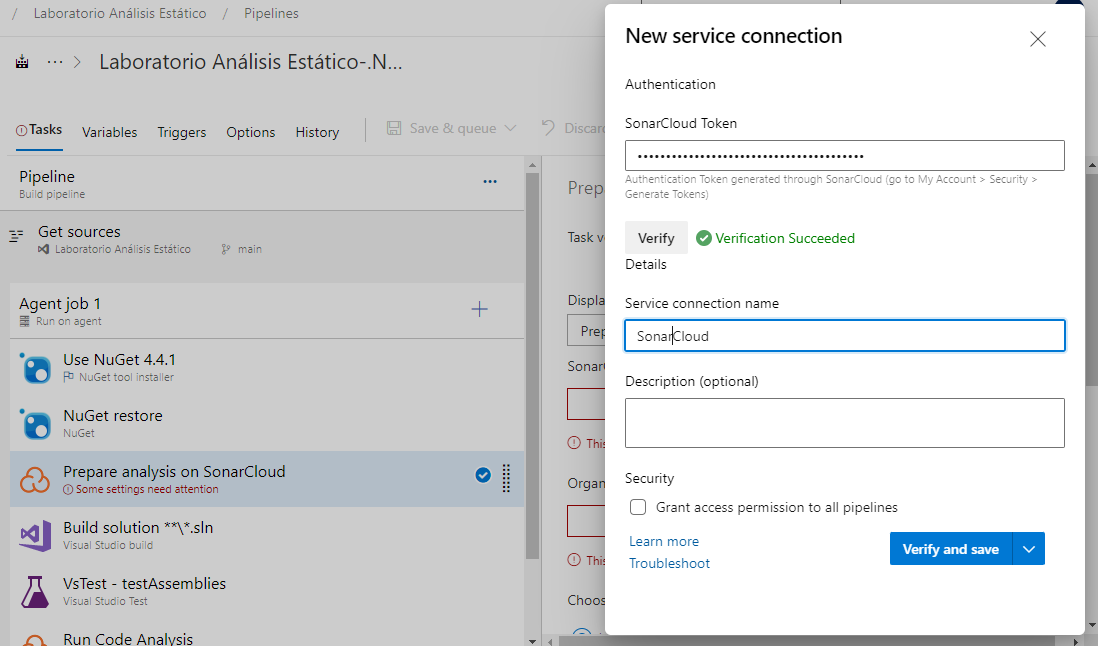This screenshot has height=646, width=1098.
Task: Click the SonarCloud prepare analysis icon
Action: coord(35,480)
